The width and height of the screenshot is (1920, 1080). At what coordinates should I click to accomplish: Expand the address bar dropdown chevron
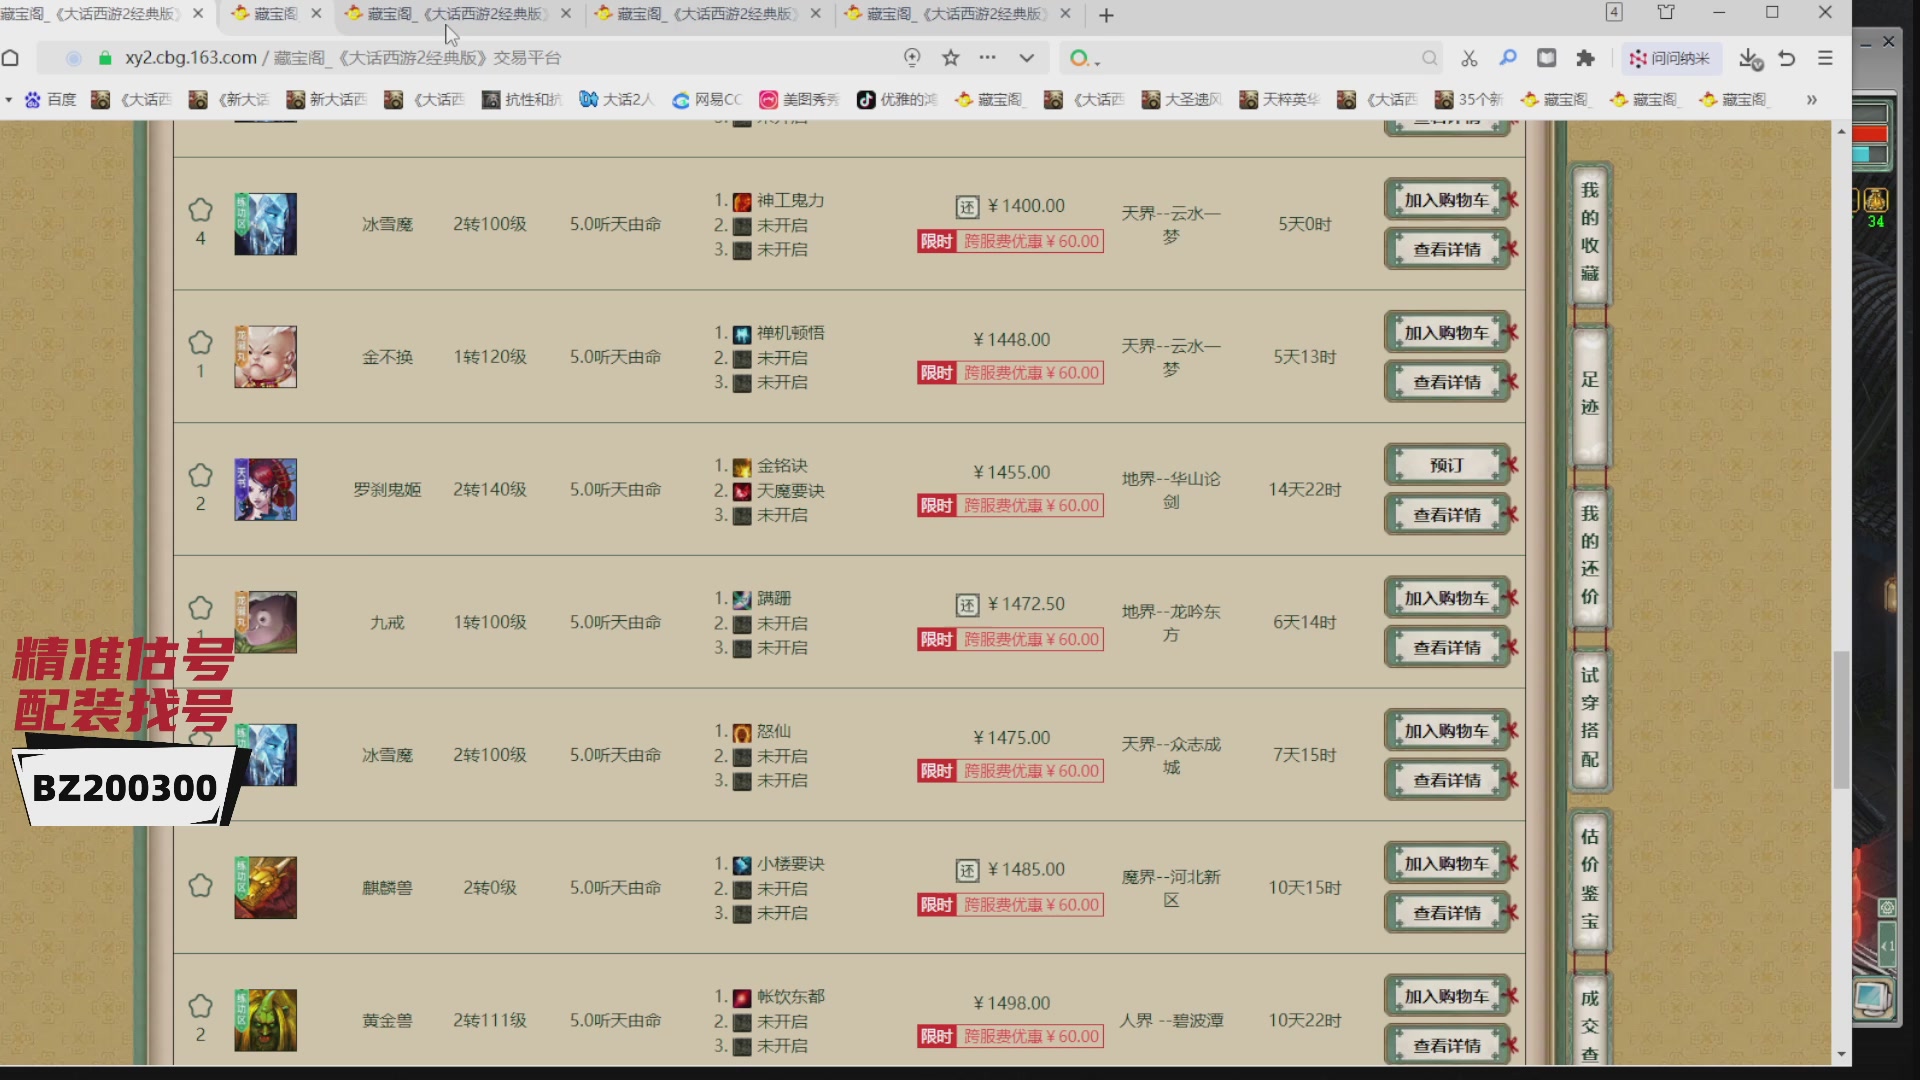(1026, 58)
